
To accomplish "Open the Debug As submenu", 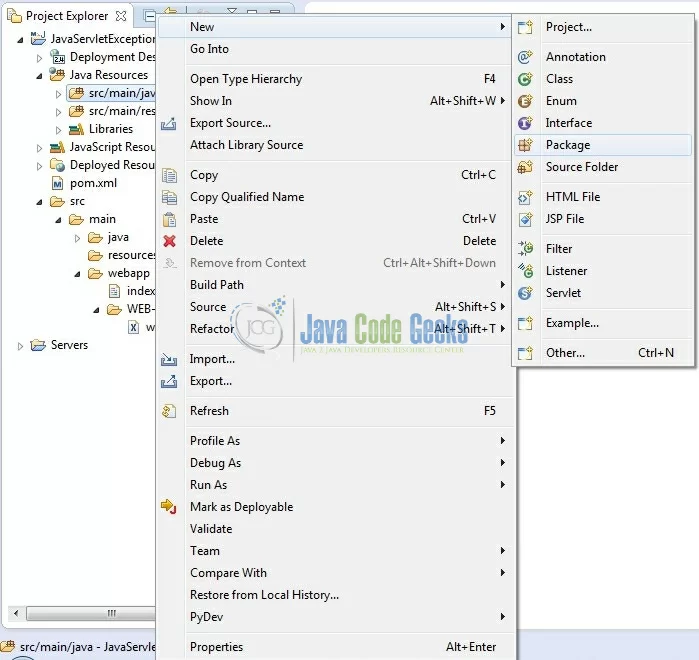I will pos(334,463).
